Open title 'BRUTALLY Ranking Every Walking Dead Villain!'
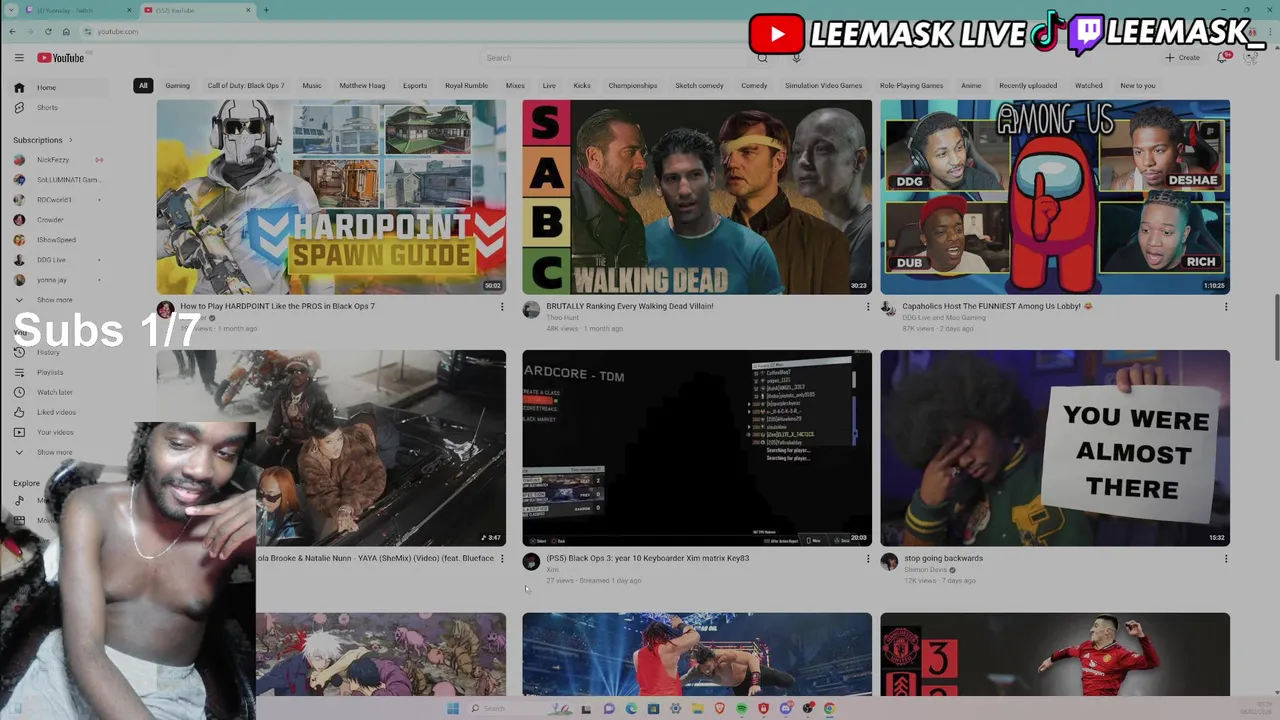The width and height of the screenshot is (1280, 720). [630, 306]
